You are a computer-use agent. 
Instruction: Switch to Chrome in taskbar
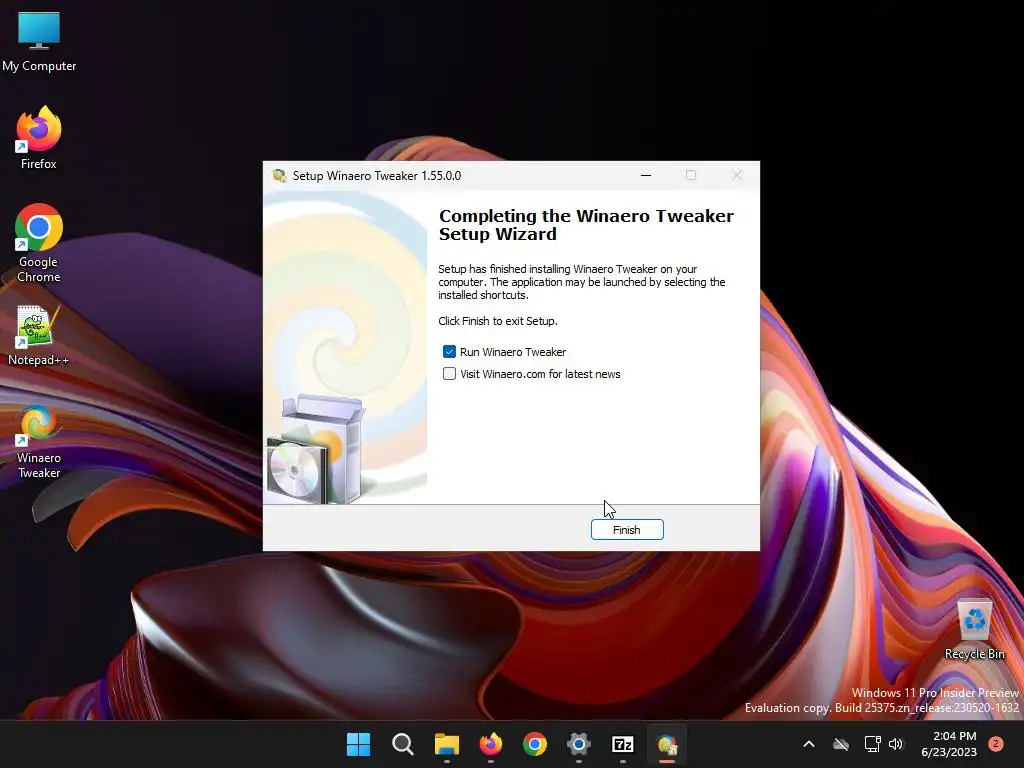(x=535, y=744)
